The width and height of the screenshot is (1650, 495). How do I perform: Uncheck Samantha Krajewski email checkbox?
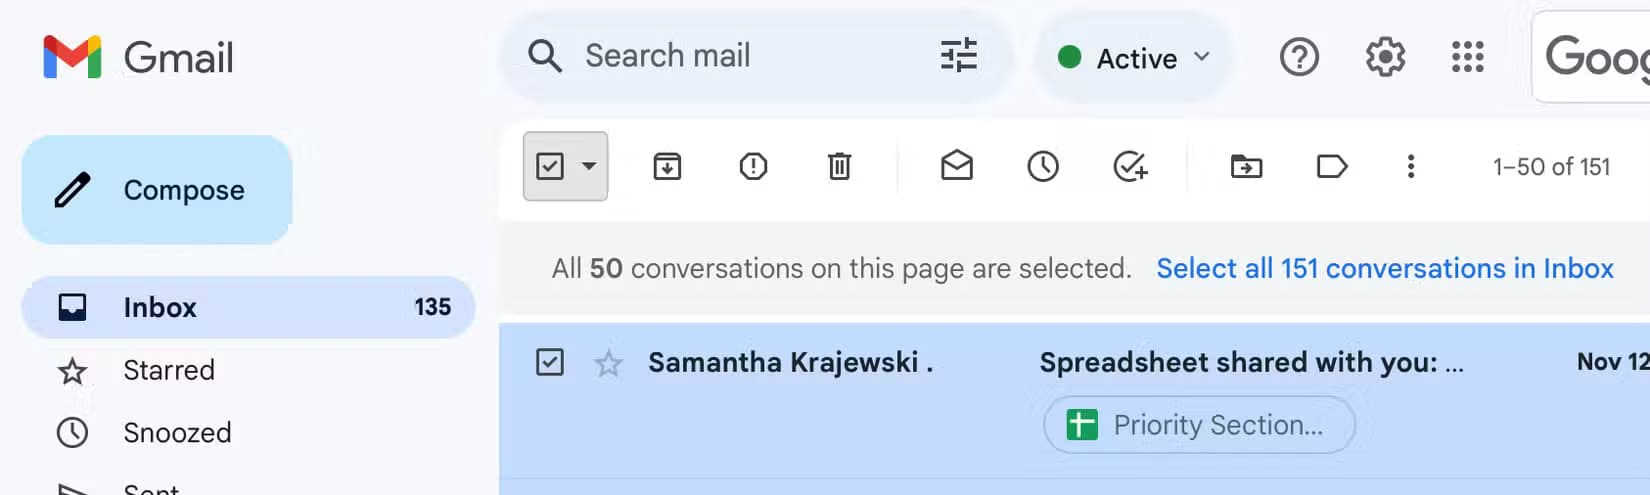tap(550, 362)
